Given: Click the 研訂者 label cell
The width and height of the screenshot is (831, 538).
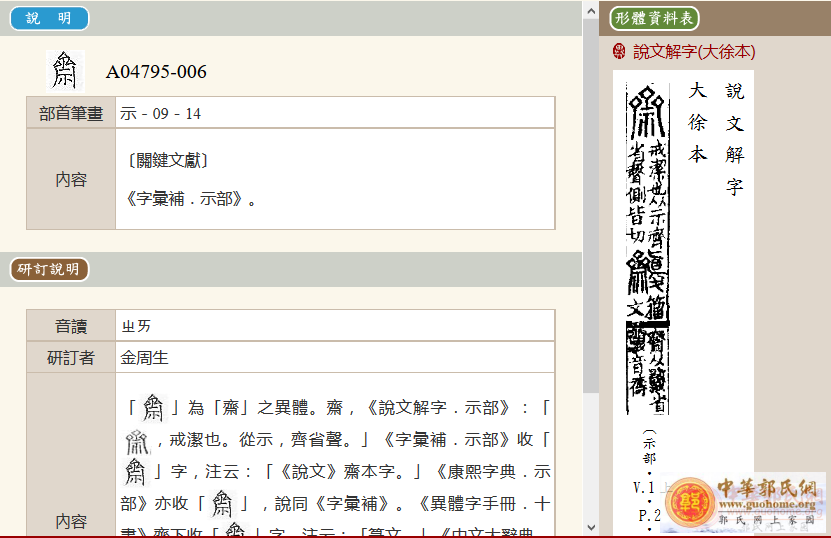Looking at the screenshot, I should pyautogui.click(x=71, y=358).
